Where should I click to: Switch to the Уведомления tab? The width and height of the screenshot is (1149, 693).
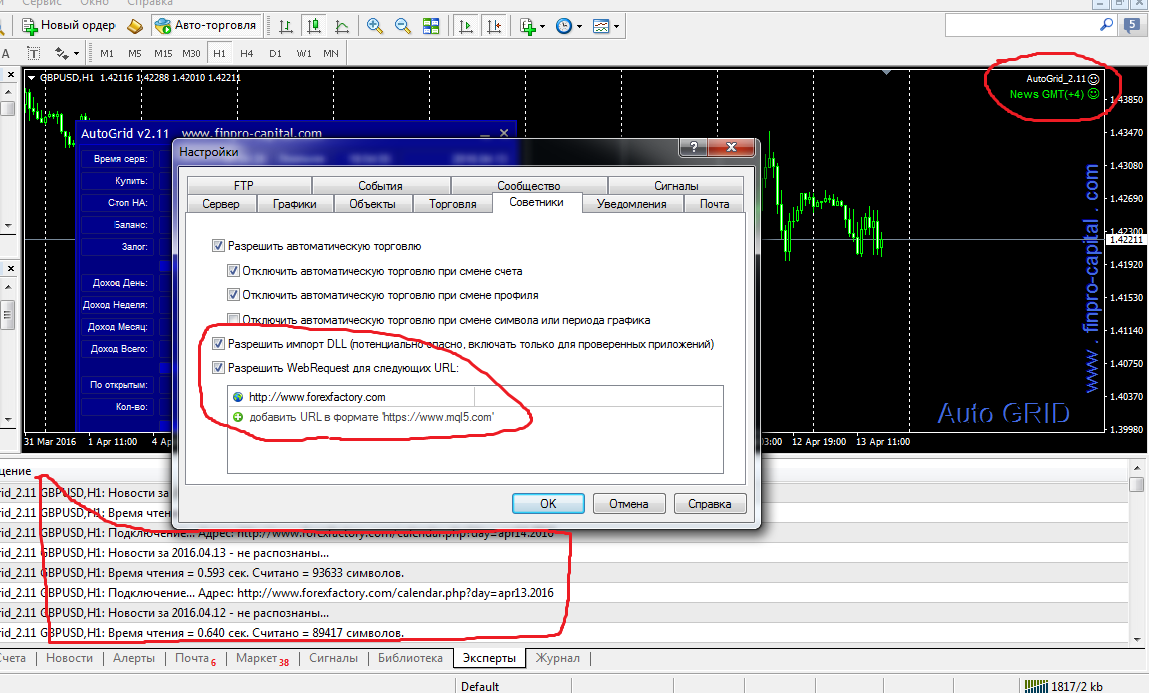[632, 204]
